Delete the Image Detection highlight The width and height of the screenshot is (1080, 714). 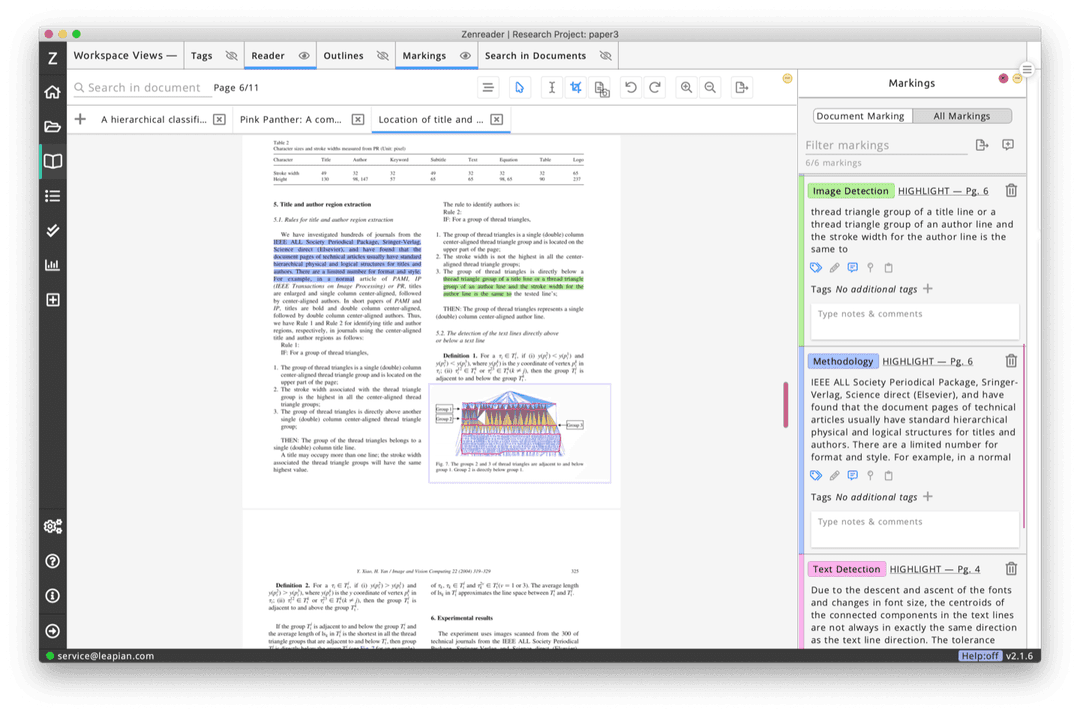coord(1011,191)
